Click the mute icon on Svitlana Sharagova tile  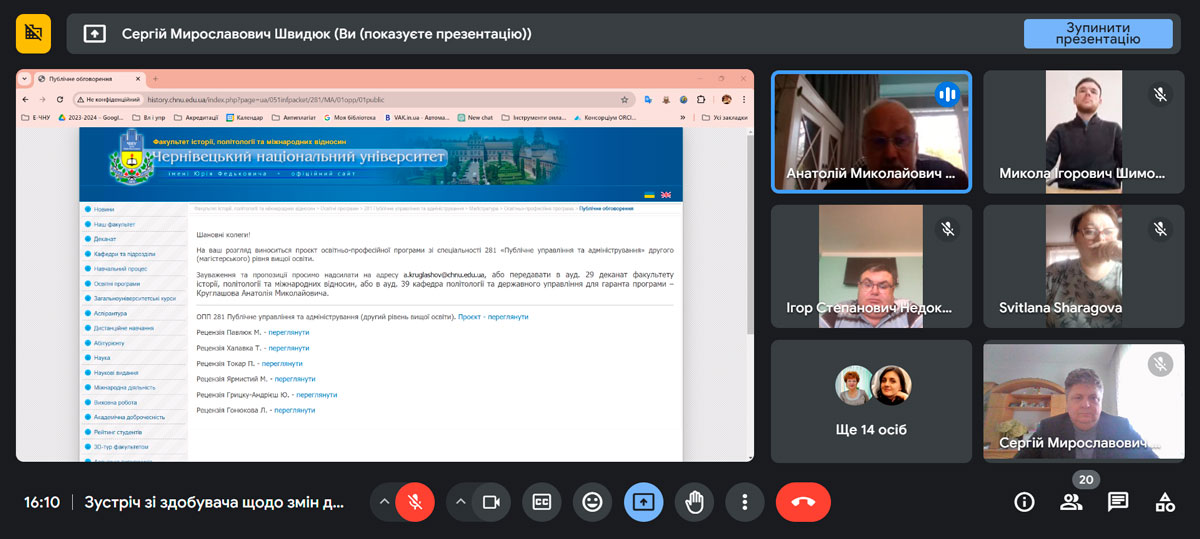1160,229
